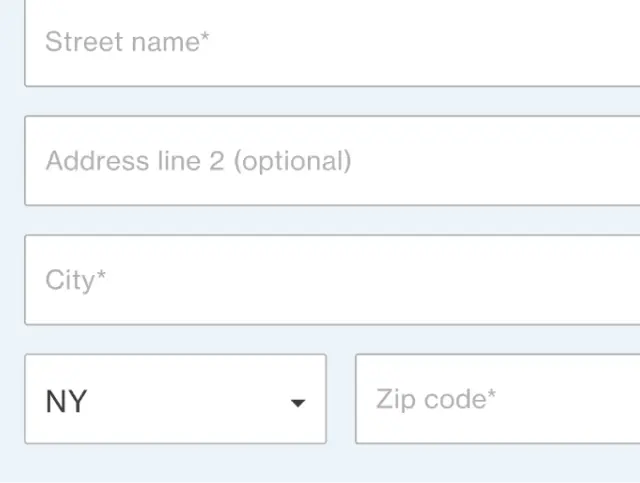Click the state dropdown arrow icon

[297, 403]
